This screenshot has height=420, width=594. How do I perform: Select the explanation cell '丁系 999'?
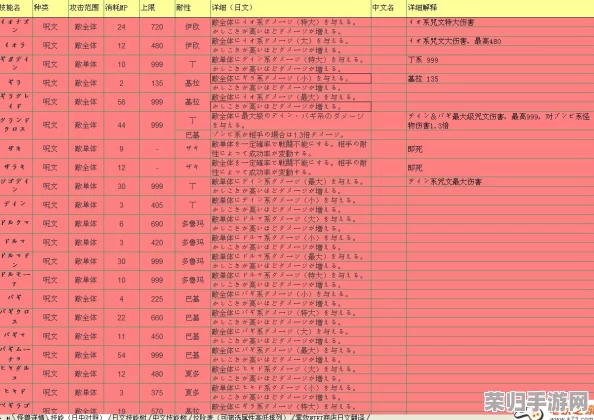pos(500,60)
